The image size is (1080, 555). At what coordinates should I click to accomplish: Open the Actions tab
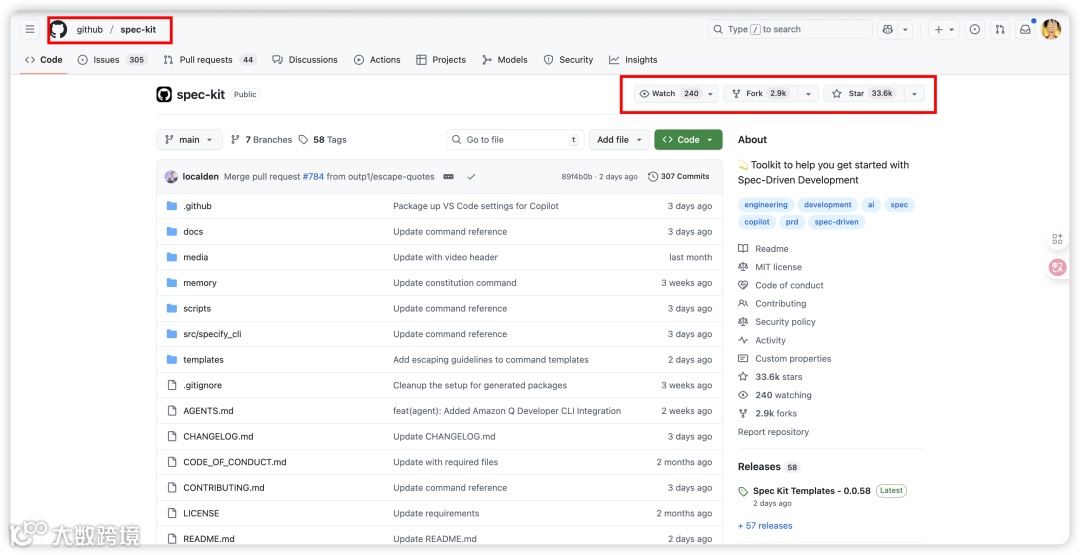[377, 60]
